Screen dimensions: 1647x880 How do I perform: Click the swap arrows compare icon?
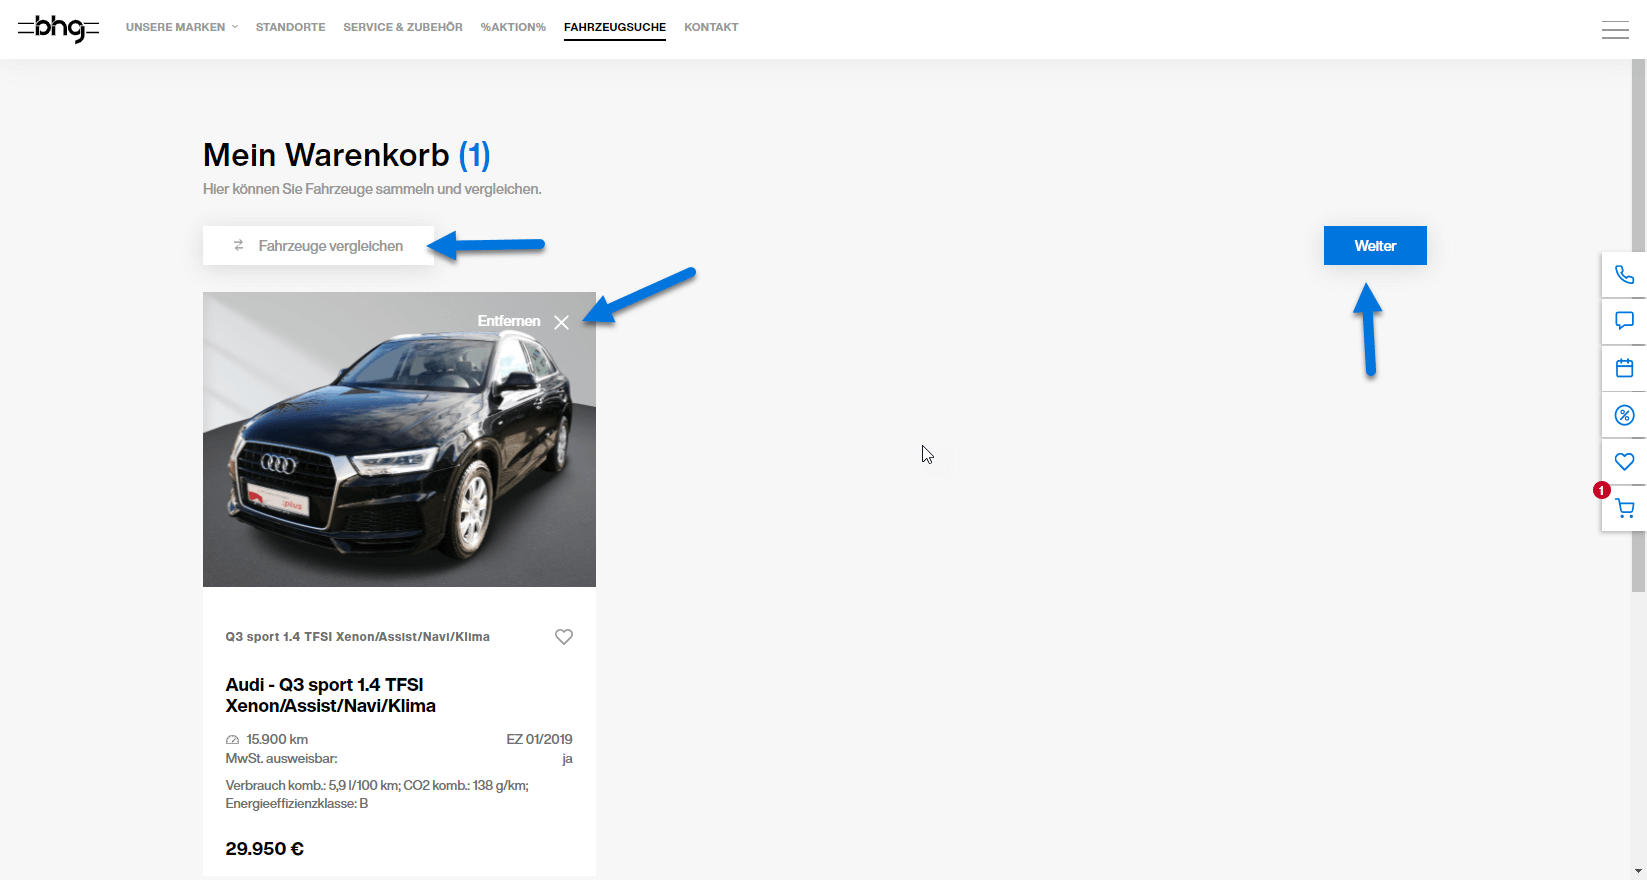[x=239, y=245]
